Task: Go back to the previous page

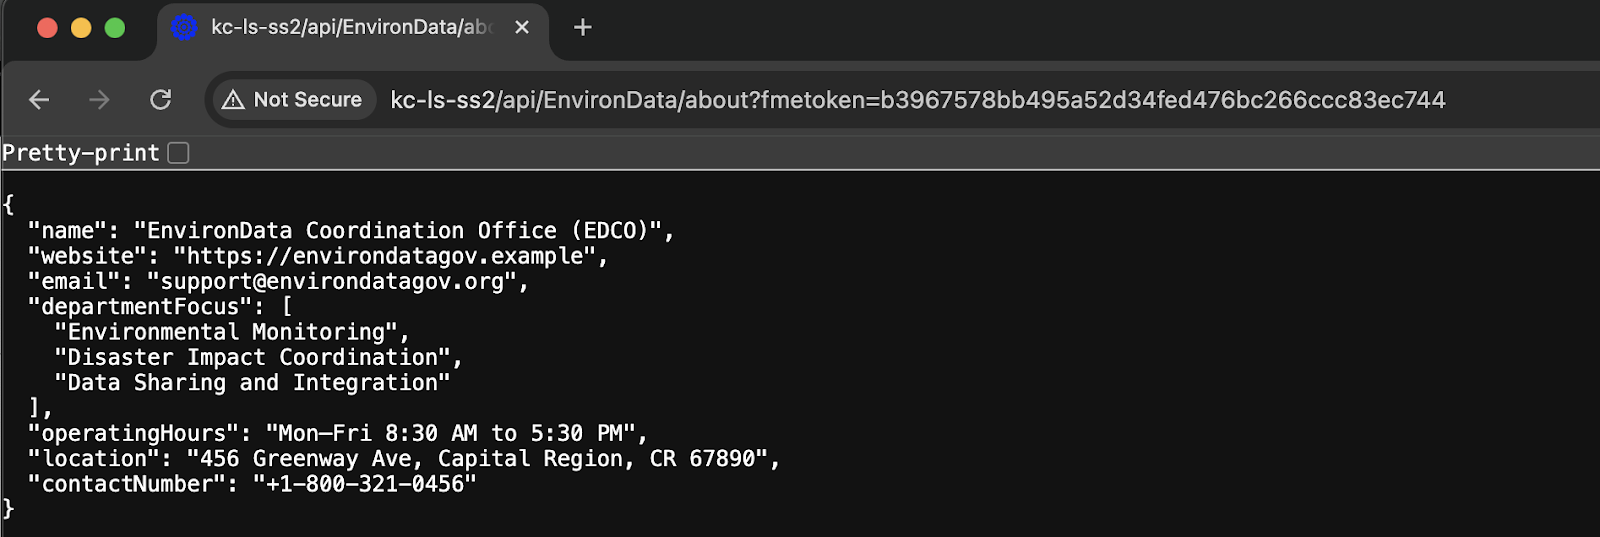Action: coord(39,100)
